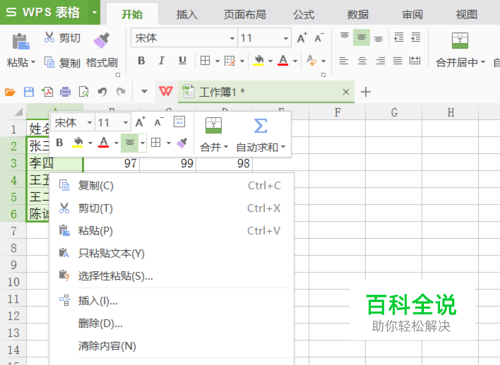
Task: Click the Copy icon in ribbon
Action: [49, 62]
